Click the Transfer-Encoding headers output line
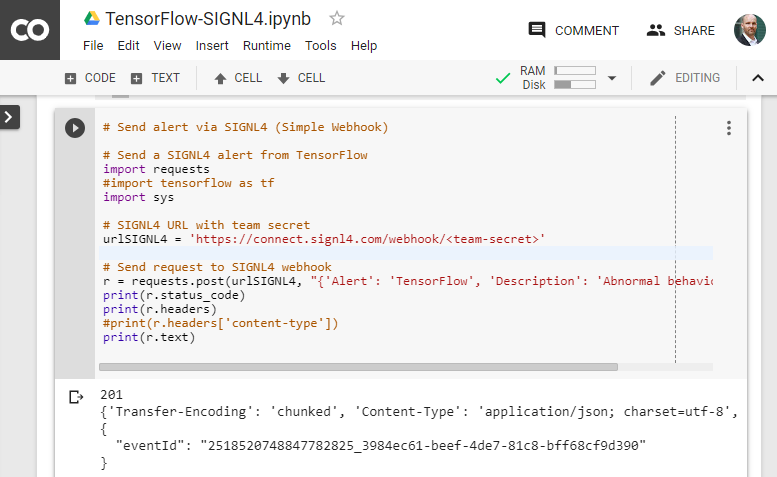The width and height of the screenshot is (777, 477). point(419,412)
